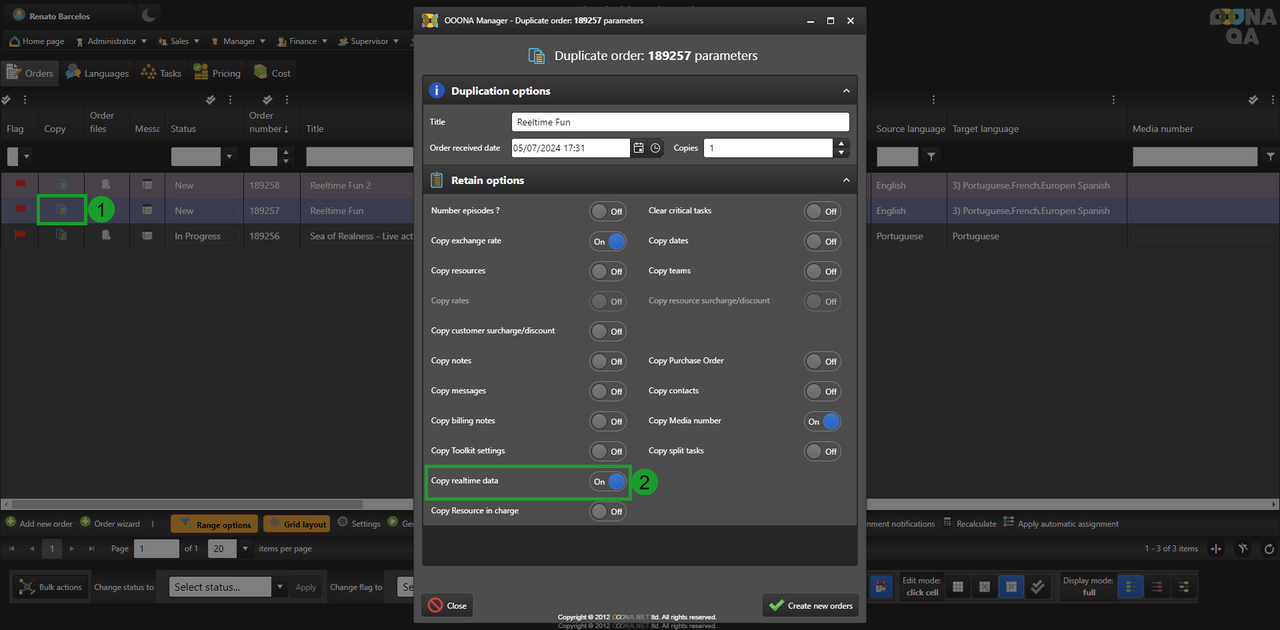
Task: Disable the Copy Media number toggle
Action: 823,421
